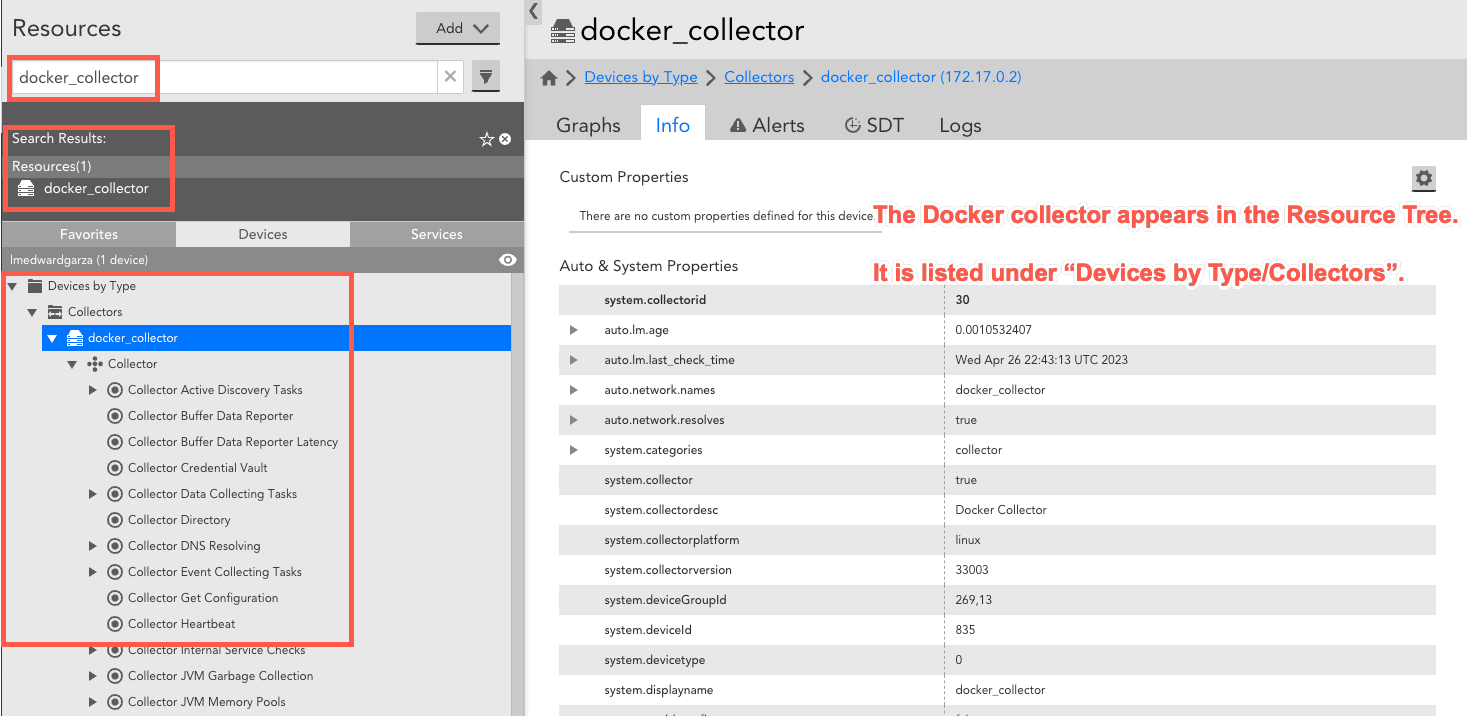Open the SDT tab

[874, 125]
